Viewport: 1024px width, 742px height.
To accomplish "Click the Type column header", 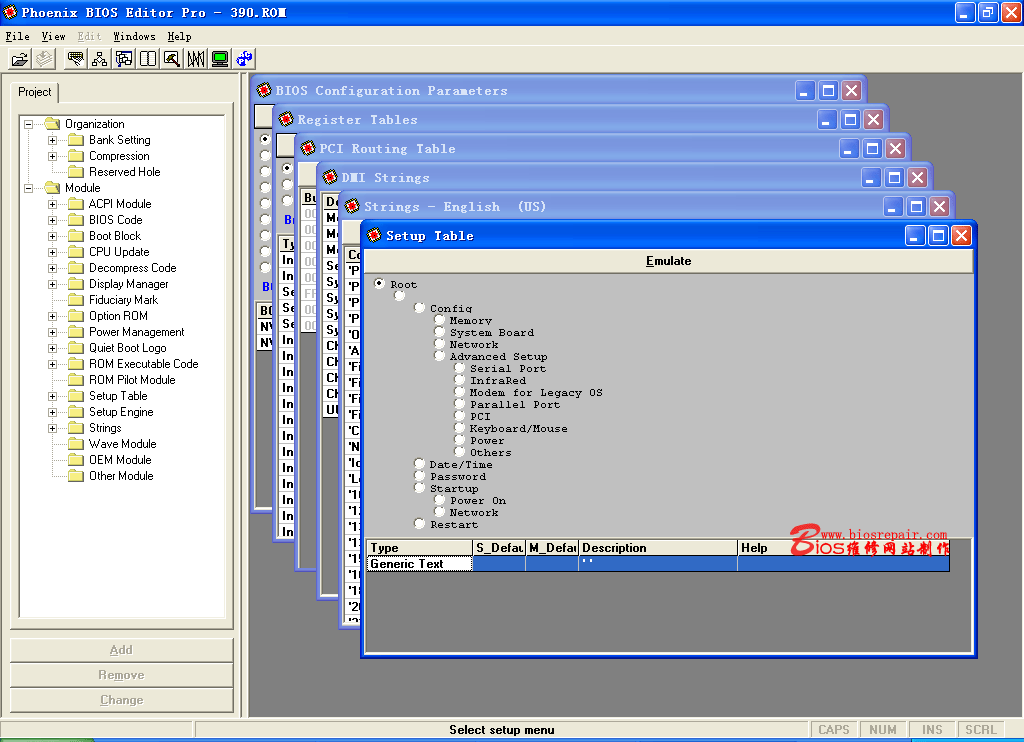I will click(419, 547).
